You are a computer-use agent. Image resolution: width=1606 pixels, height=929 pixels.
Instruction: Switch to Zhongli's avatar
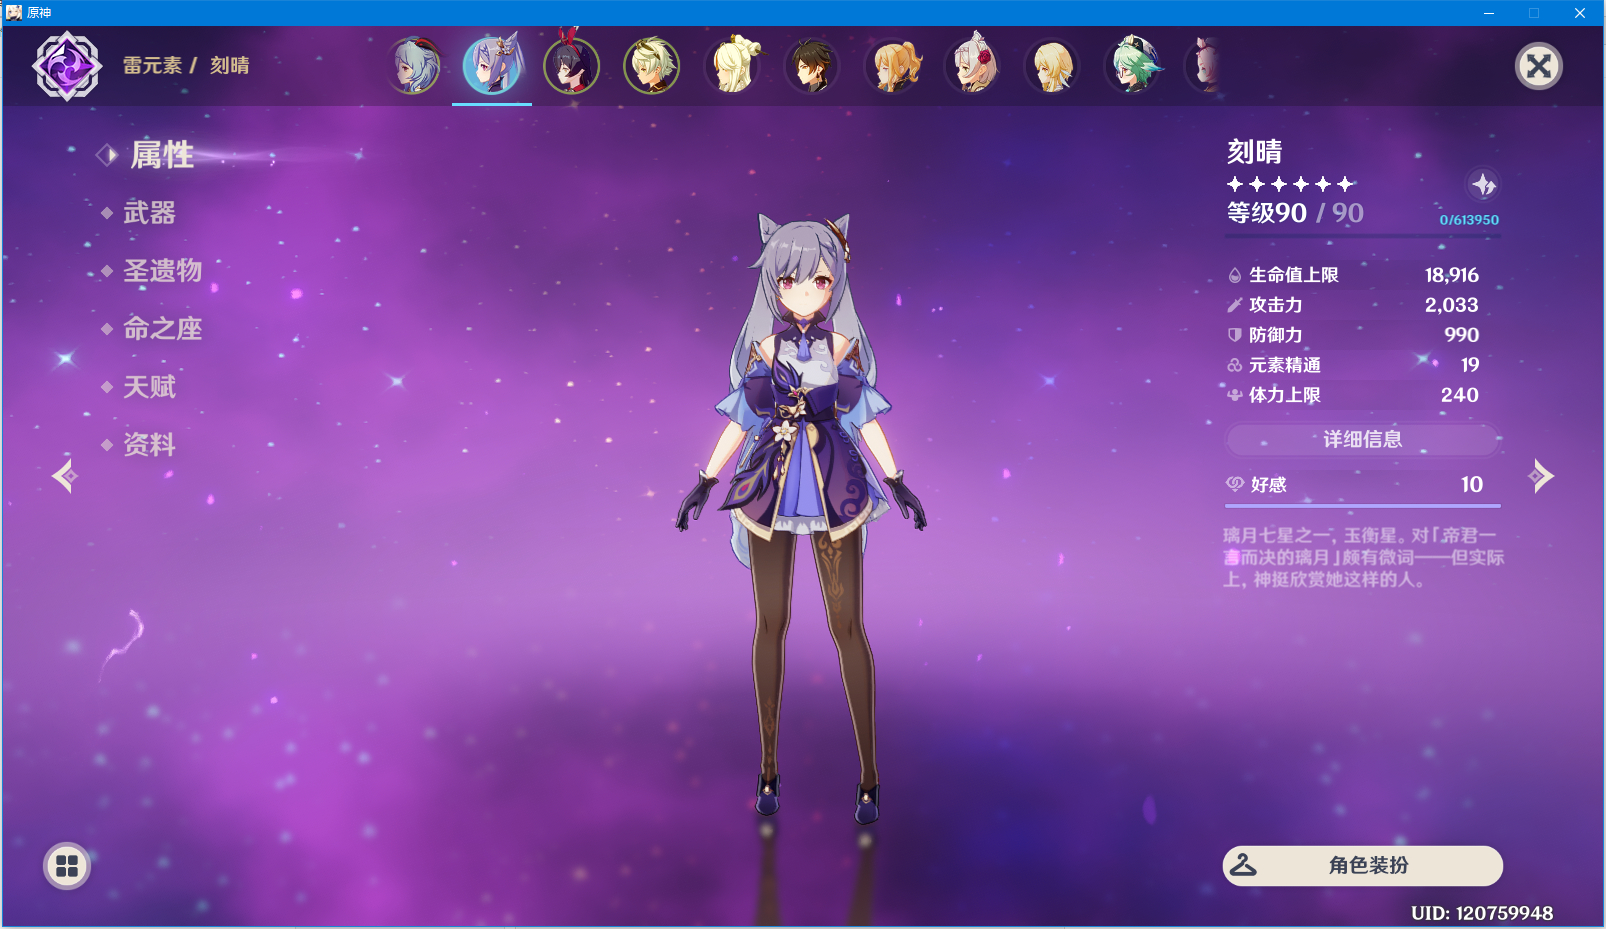click(x=812, y=66)
